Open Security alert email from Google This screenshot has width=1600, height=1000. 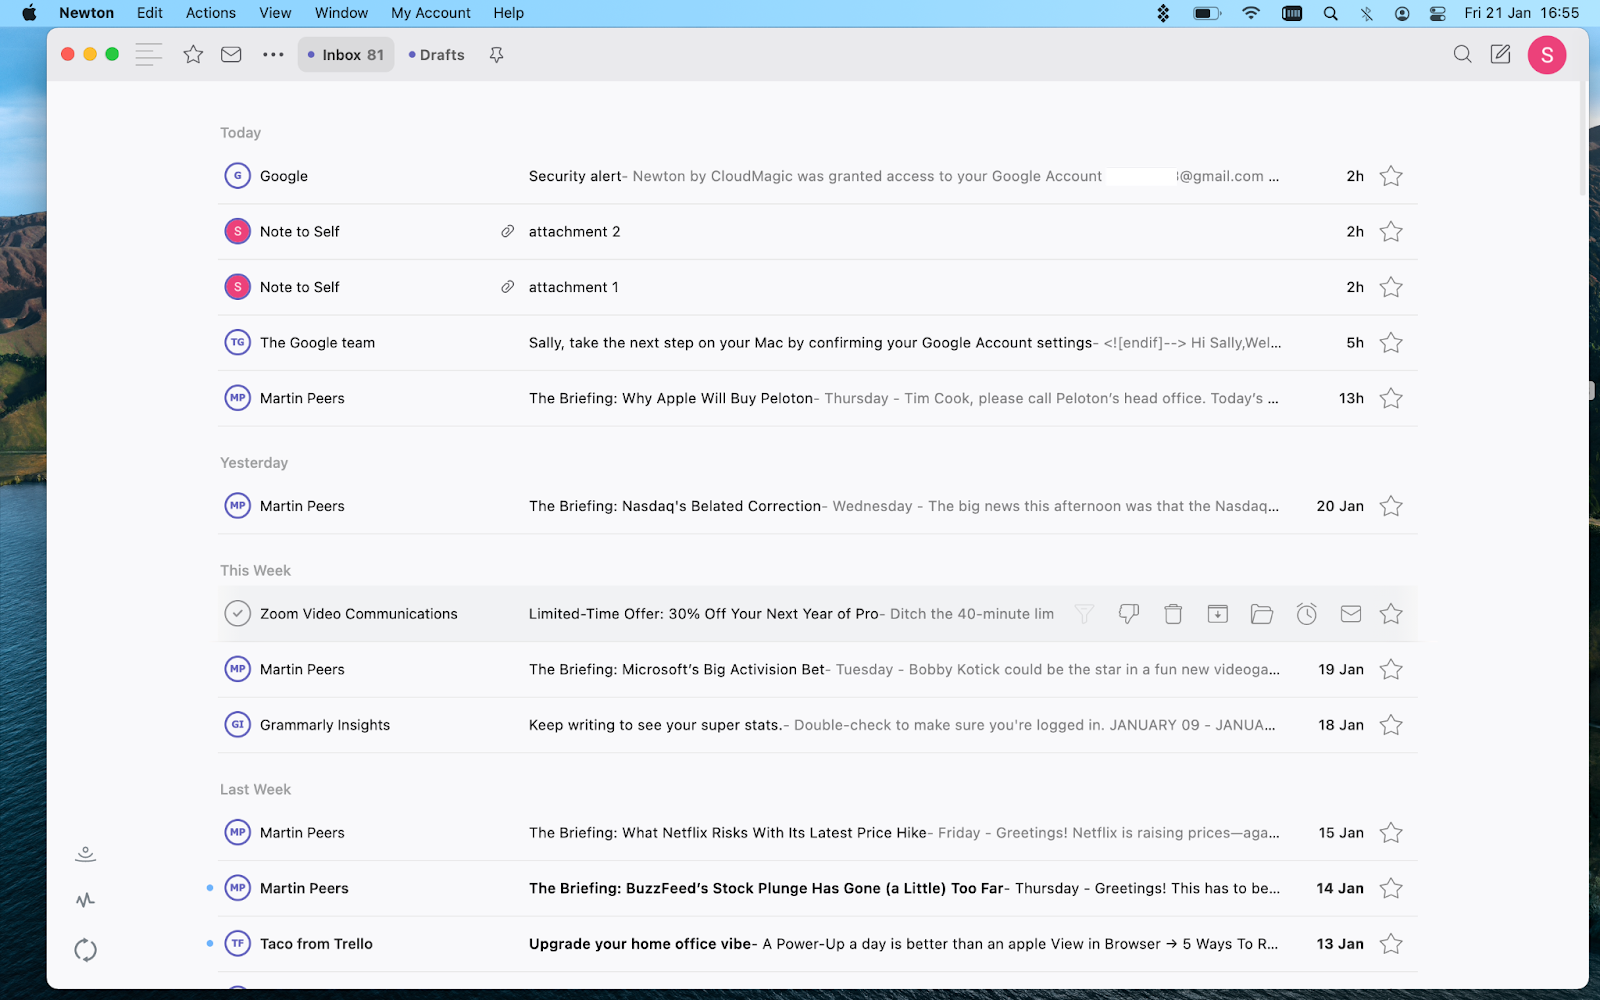point(818,176)
